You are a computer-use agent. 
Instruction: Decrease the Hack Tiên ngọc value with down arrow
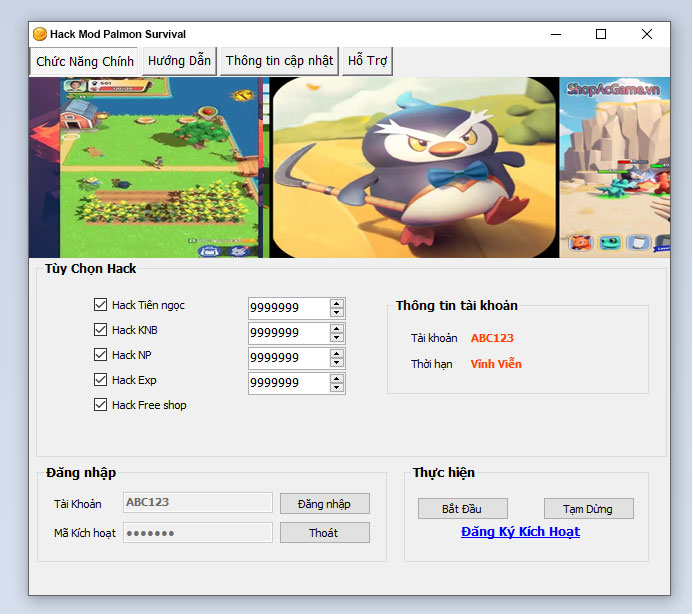tap(336, 312)
